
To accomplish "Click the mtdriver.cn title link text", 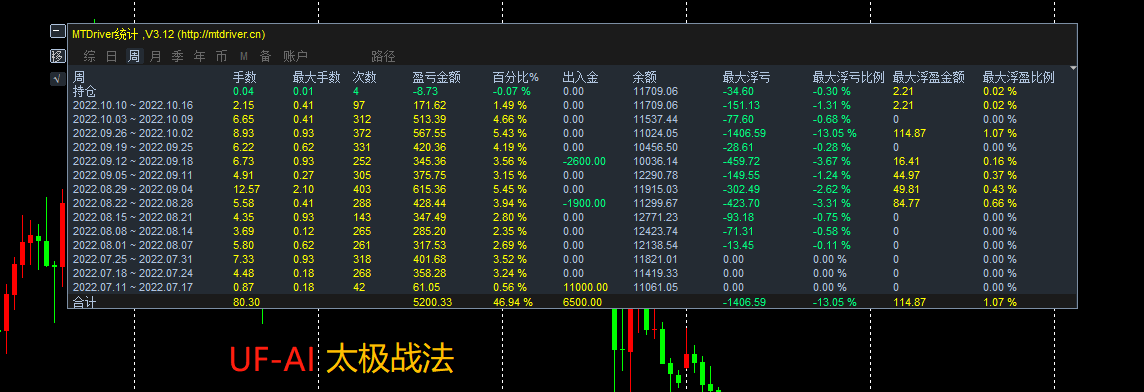I will tap(221, 34).
